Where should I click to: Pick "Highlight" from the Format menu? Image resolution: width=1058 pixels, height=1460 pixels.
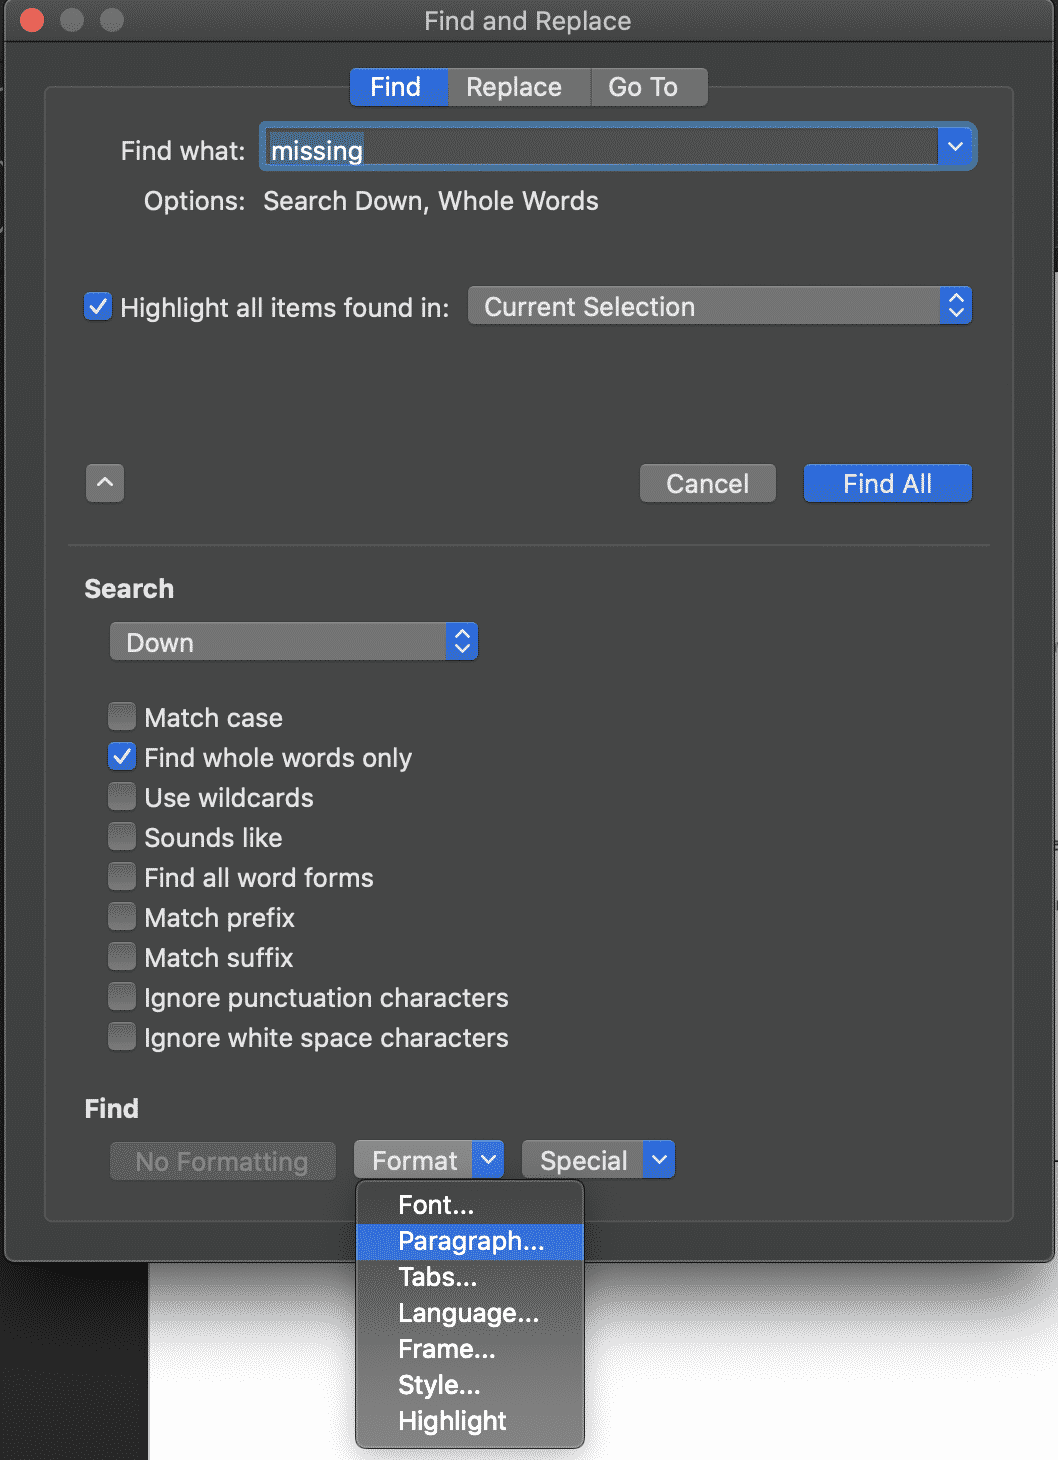pyautogui.click(x=452, y=1421)
